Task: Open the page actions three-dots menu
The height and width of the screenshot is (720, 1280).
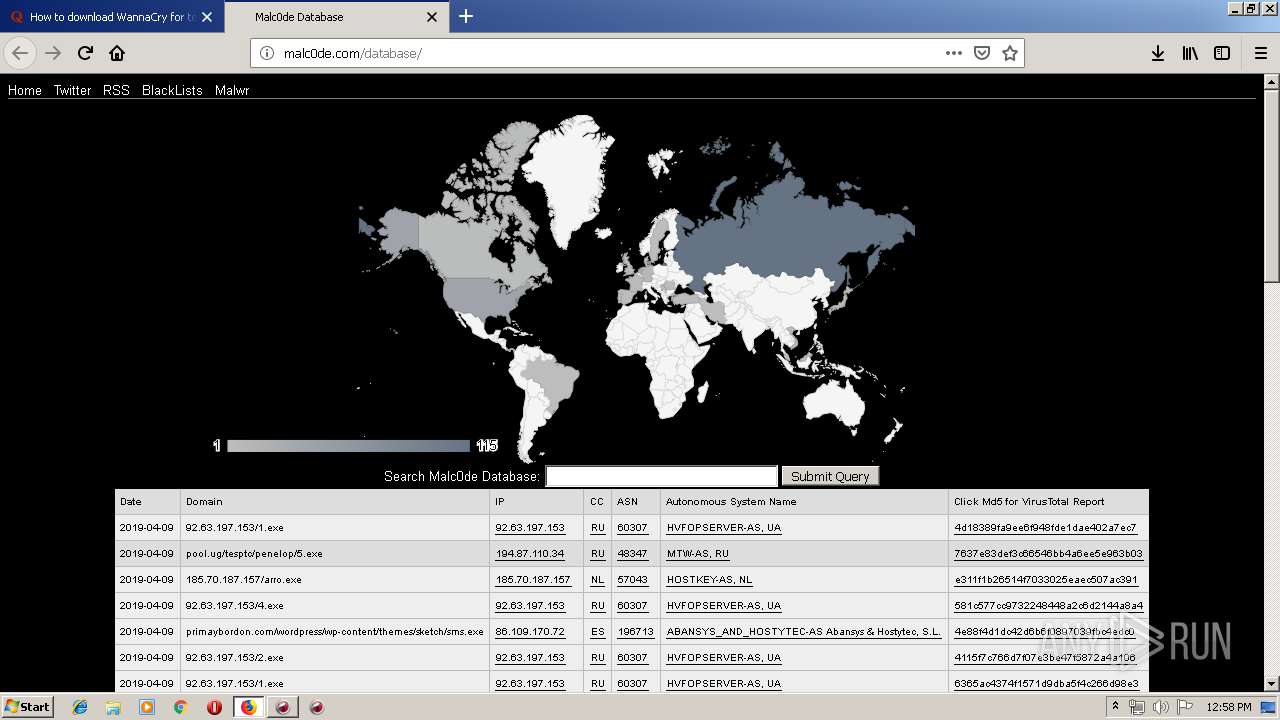Action: point(954,53)
